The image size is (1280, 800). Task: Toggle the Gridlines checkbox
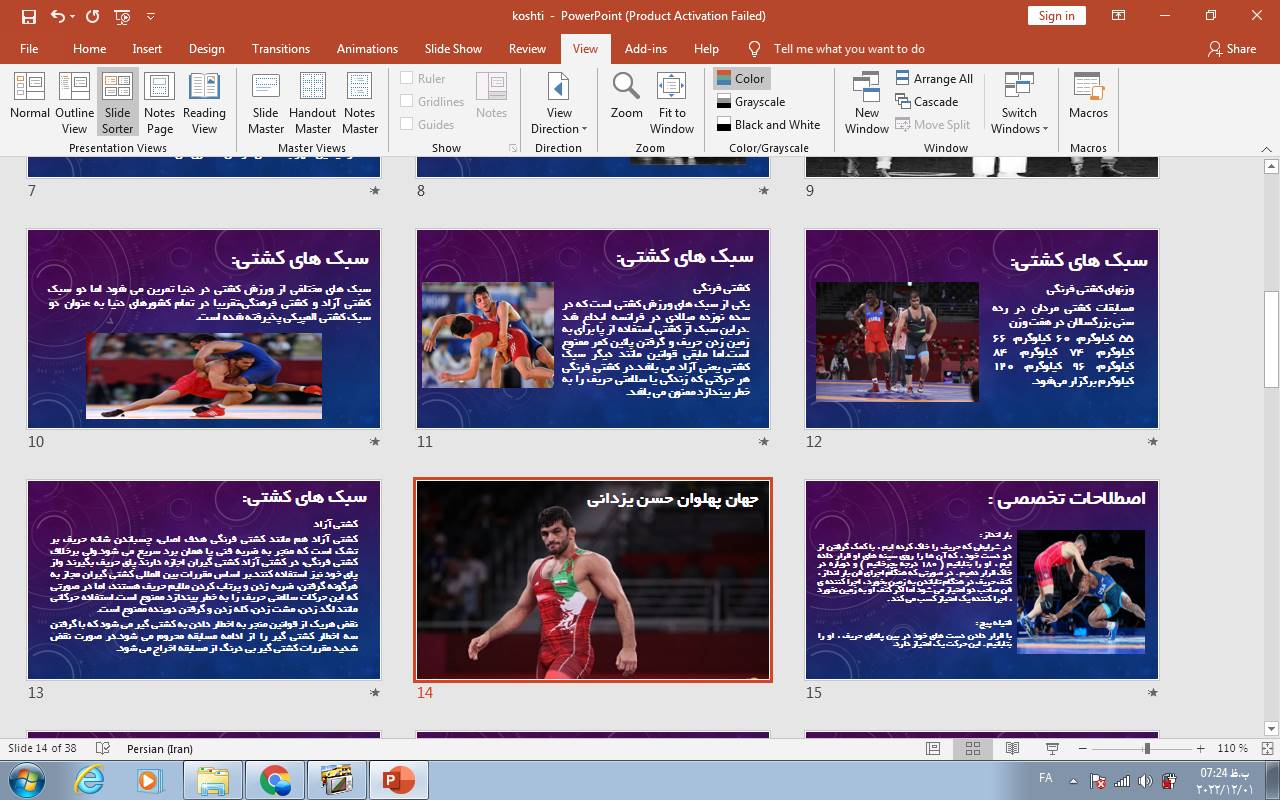click(x=407, y=101)
